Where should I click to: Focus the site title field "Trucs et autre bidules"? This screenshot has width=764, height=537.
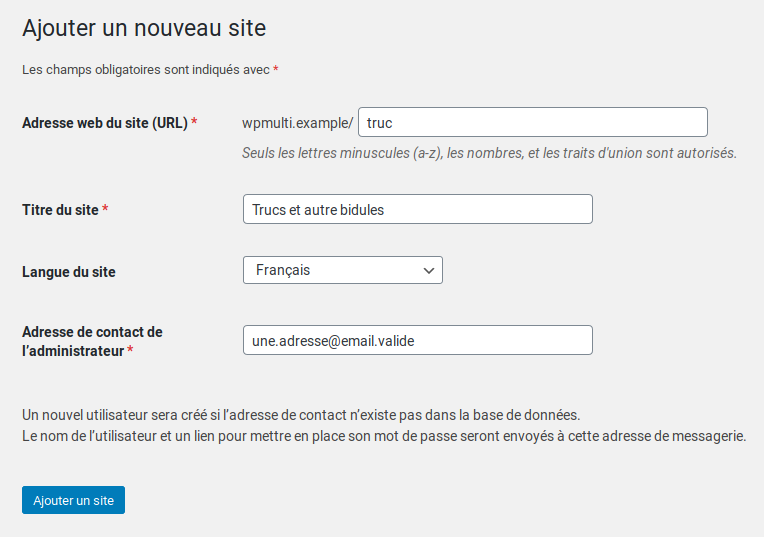pyautogui.click(x=417, y=210)
